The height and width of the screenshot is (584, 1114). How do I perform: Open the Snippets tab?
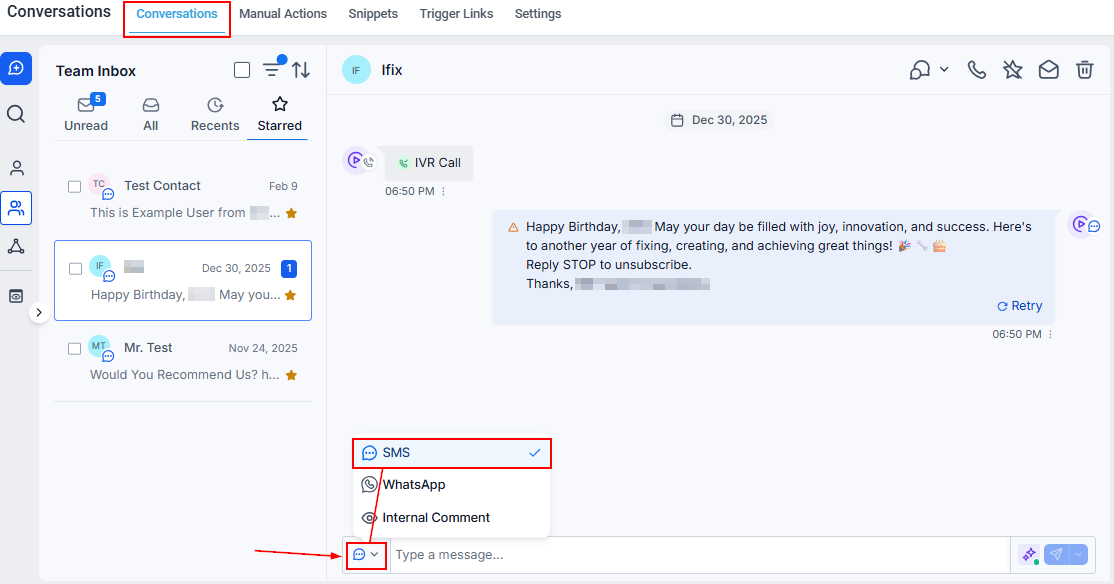(x=373, y=13)
